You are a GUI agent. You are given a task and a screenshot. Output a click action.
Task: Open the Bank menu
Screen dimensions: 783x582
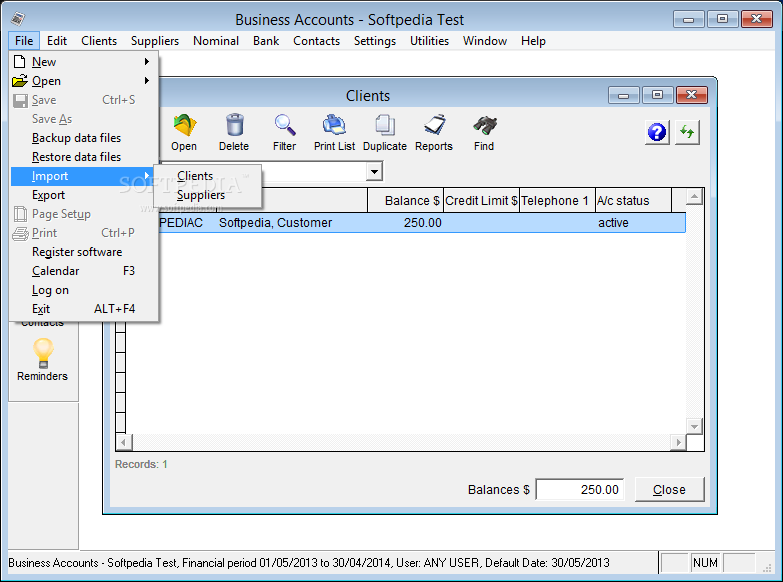(266, 41)
